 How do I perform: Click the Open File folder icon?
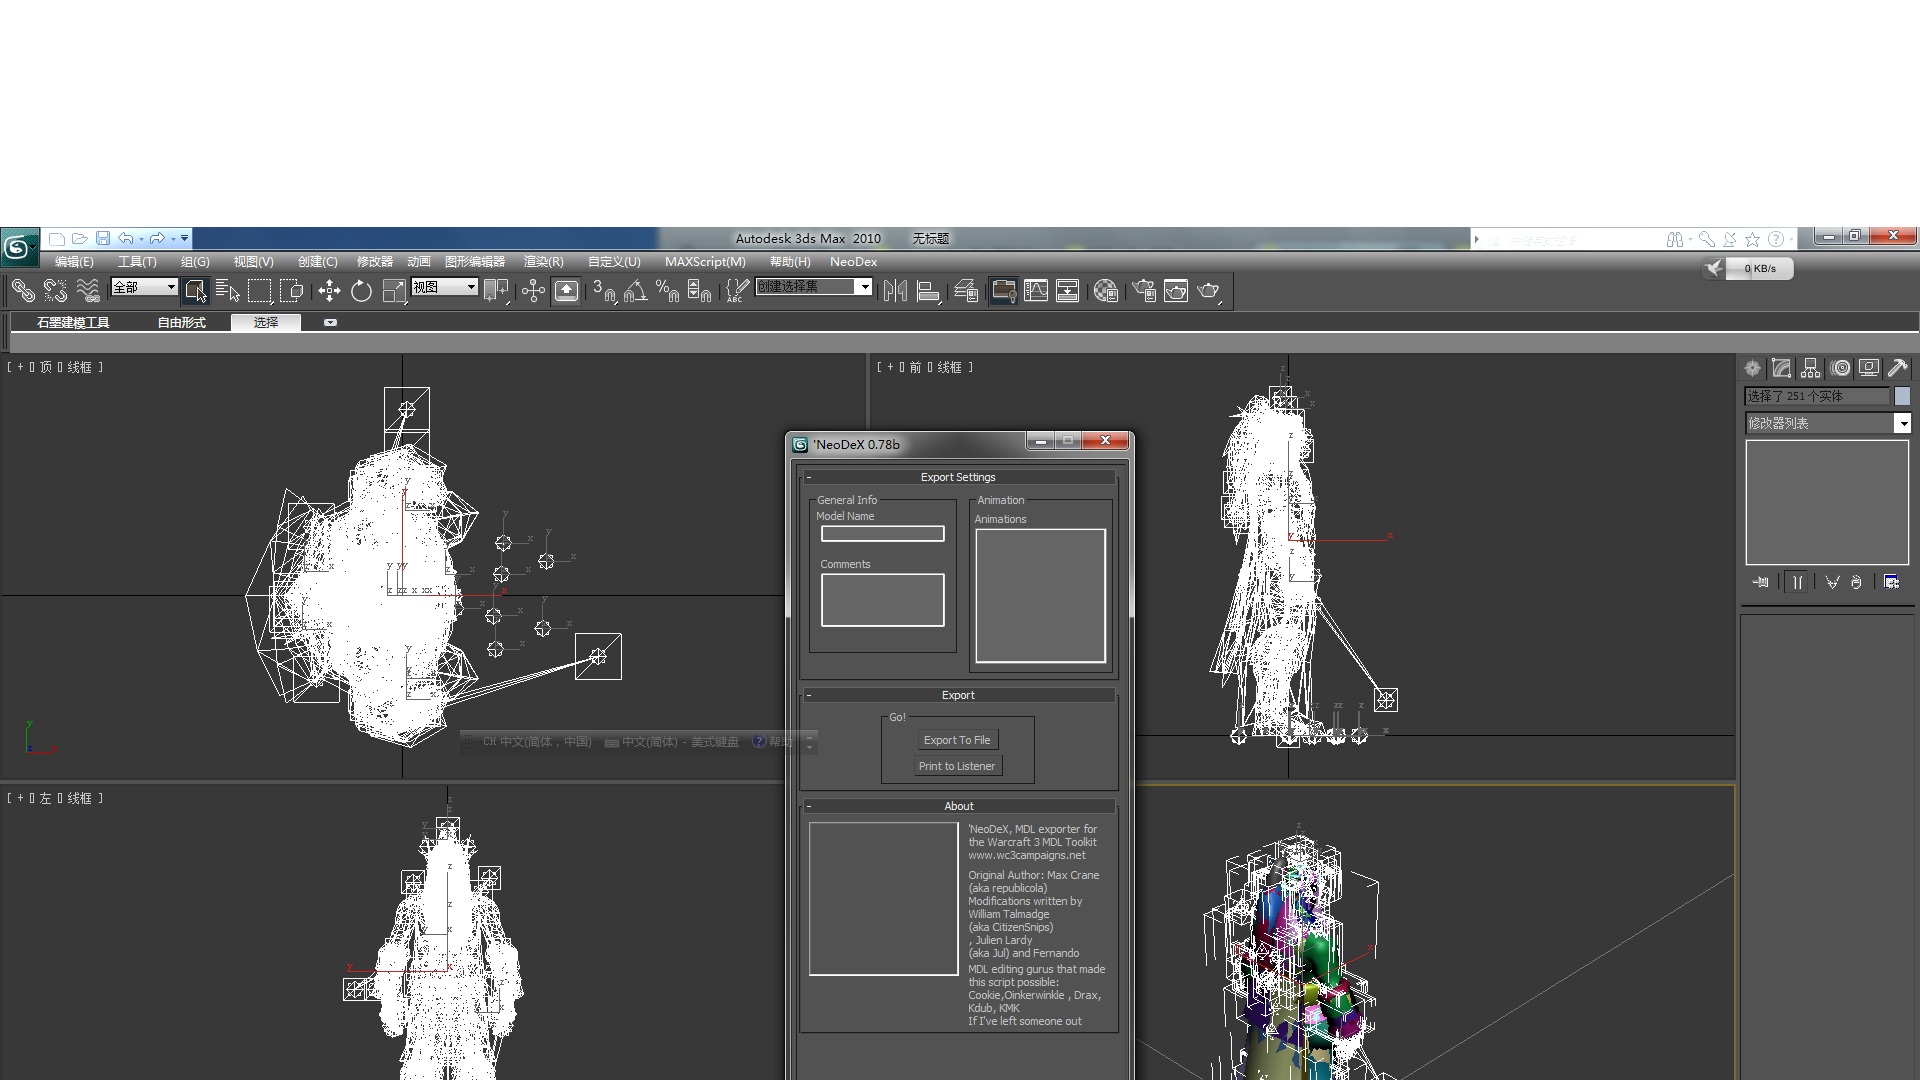click(x=80, y=238)
